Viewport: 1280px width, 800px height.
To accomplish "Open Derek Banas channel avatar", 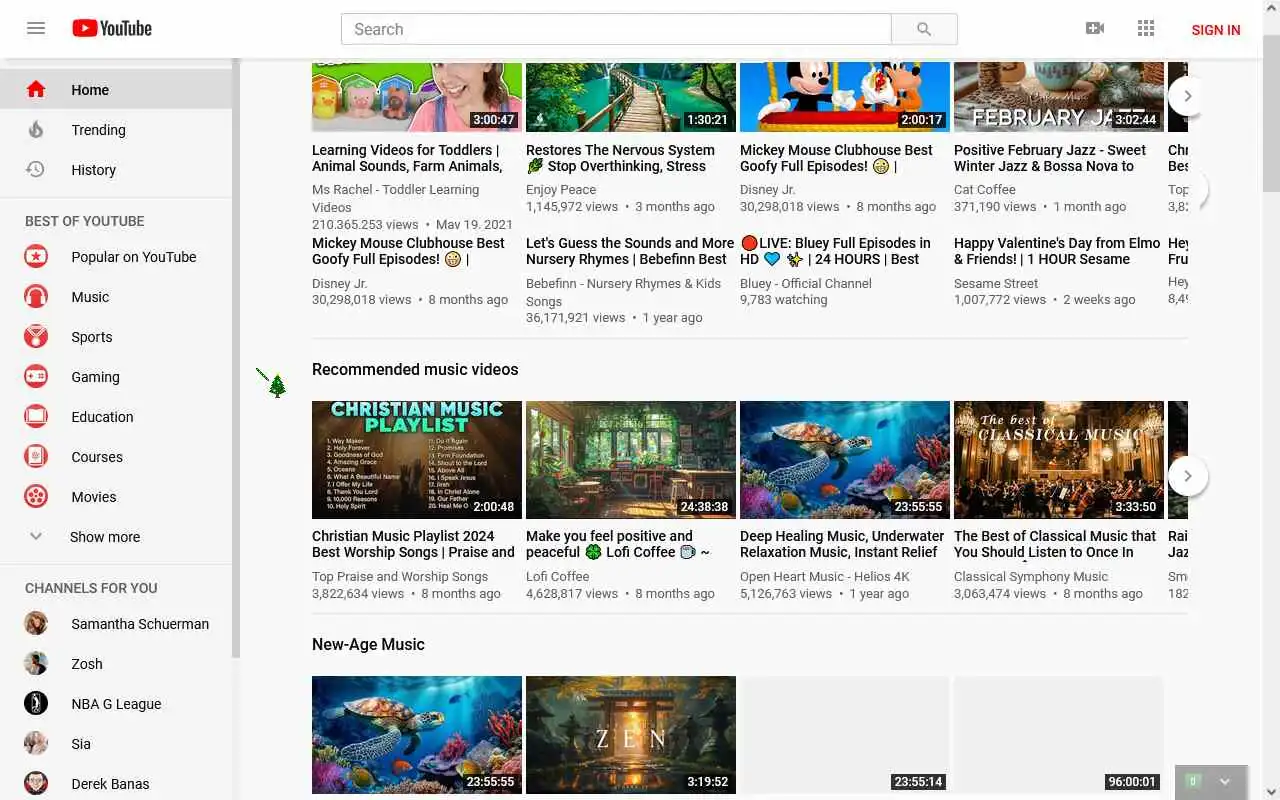I will pos(36,783).
